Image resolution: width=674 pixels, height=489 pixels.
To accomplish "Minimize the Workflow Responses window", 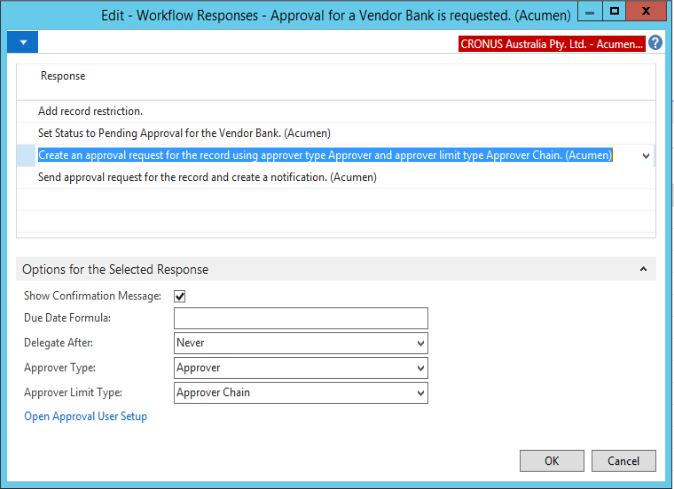I will [590, 12].
